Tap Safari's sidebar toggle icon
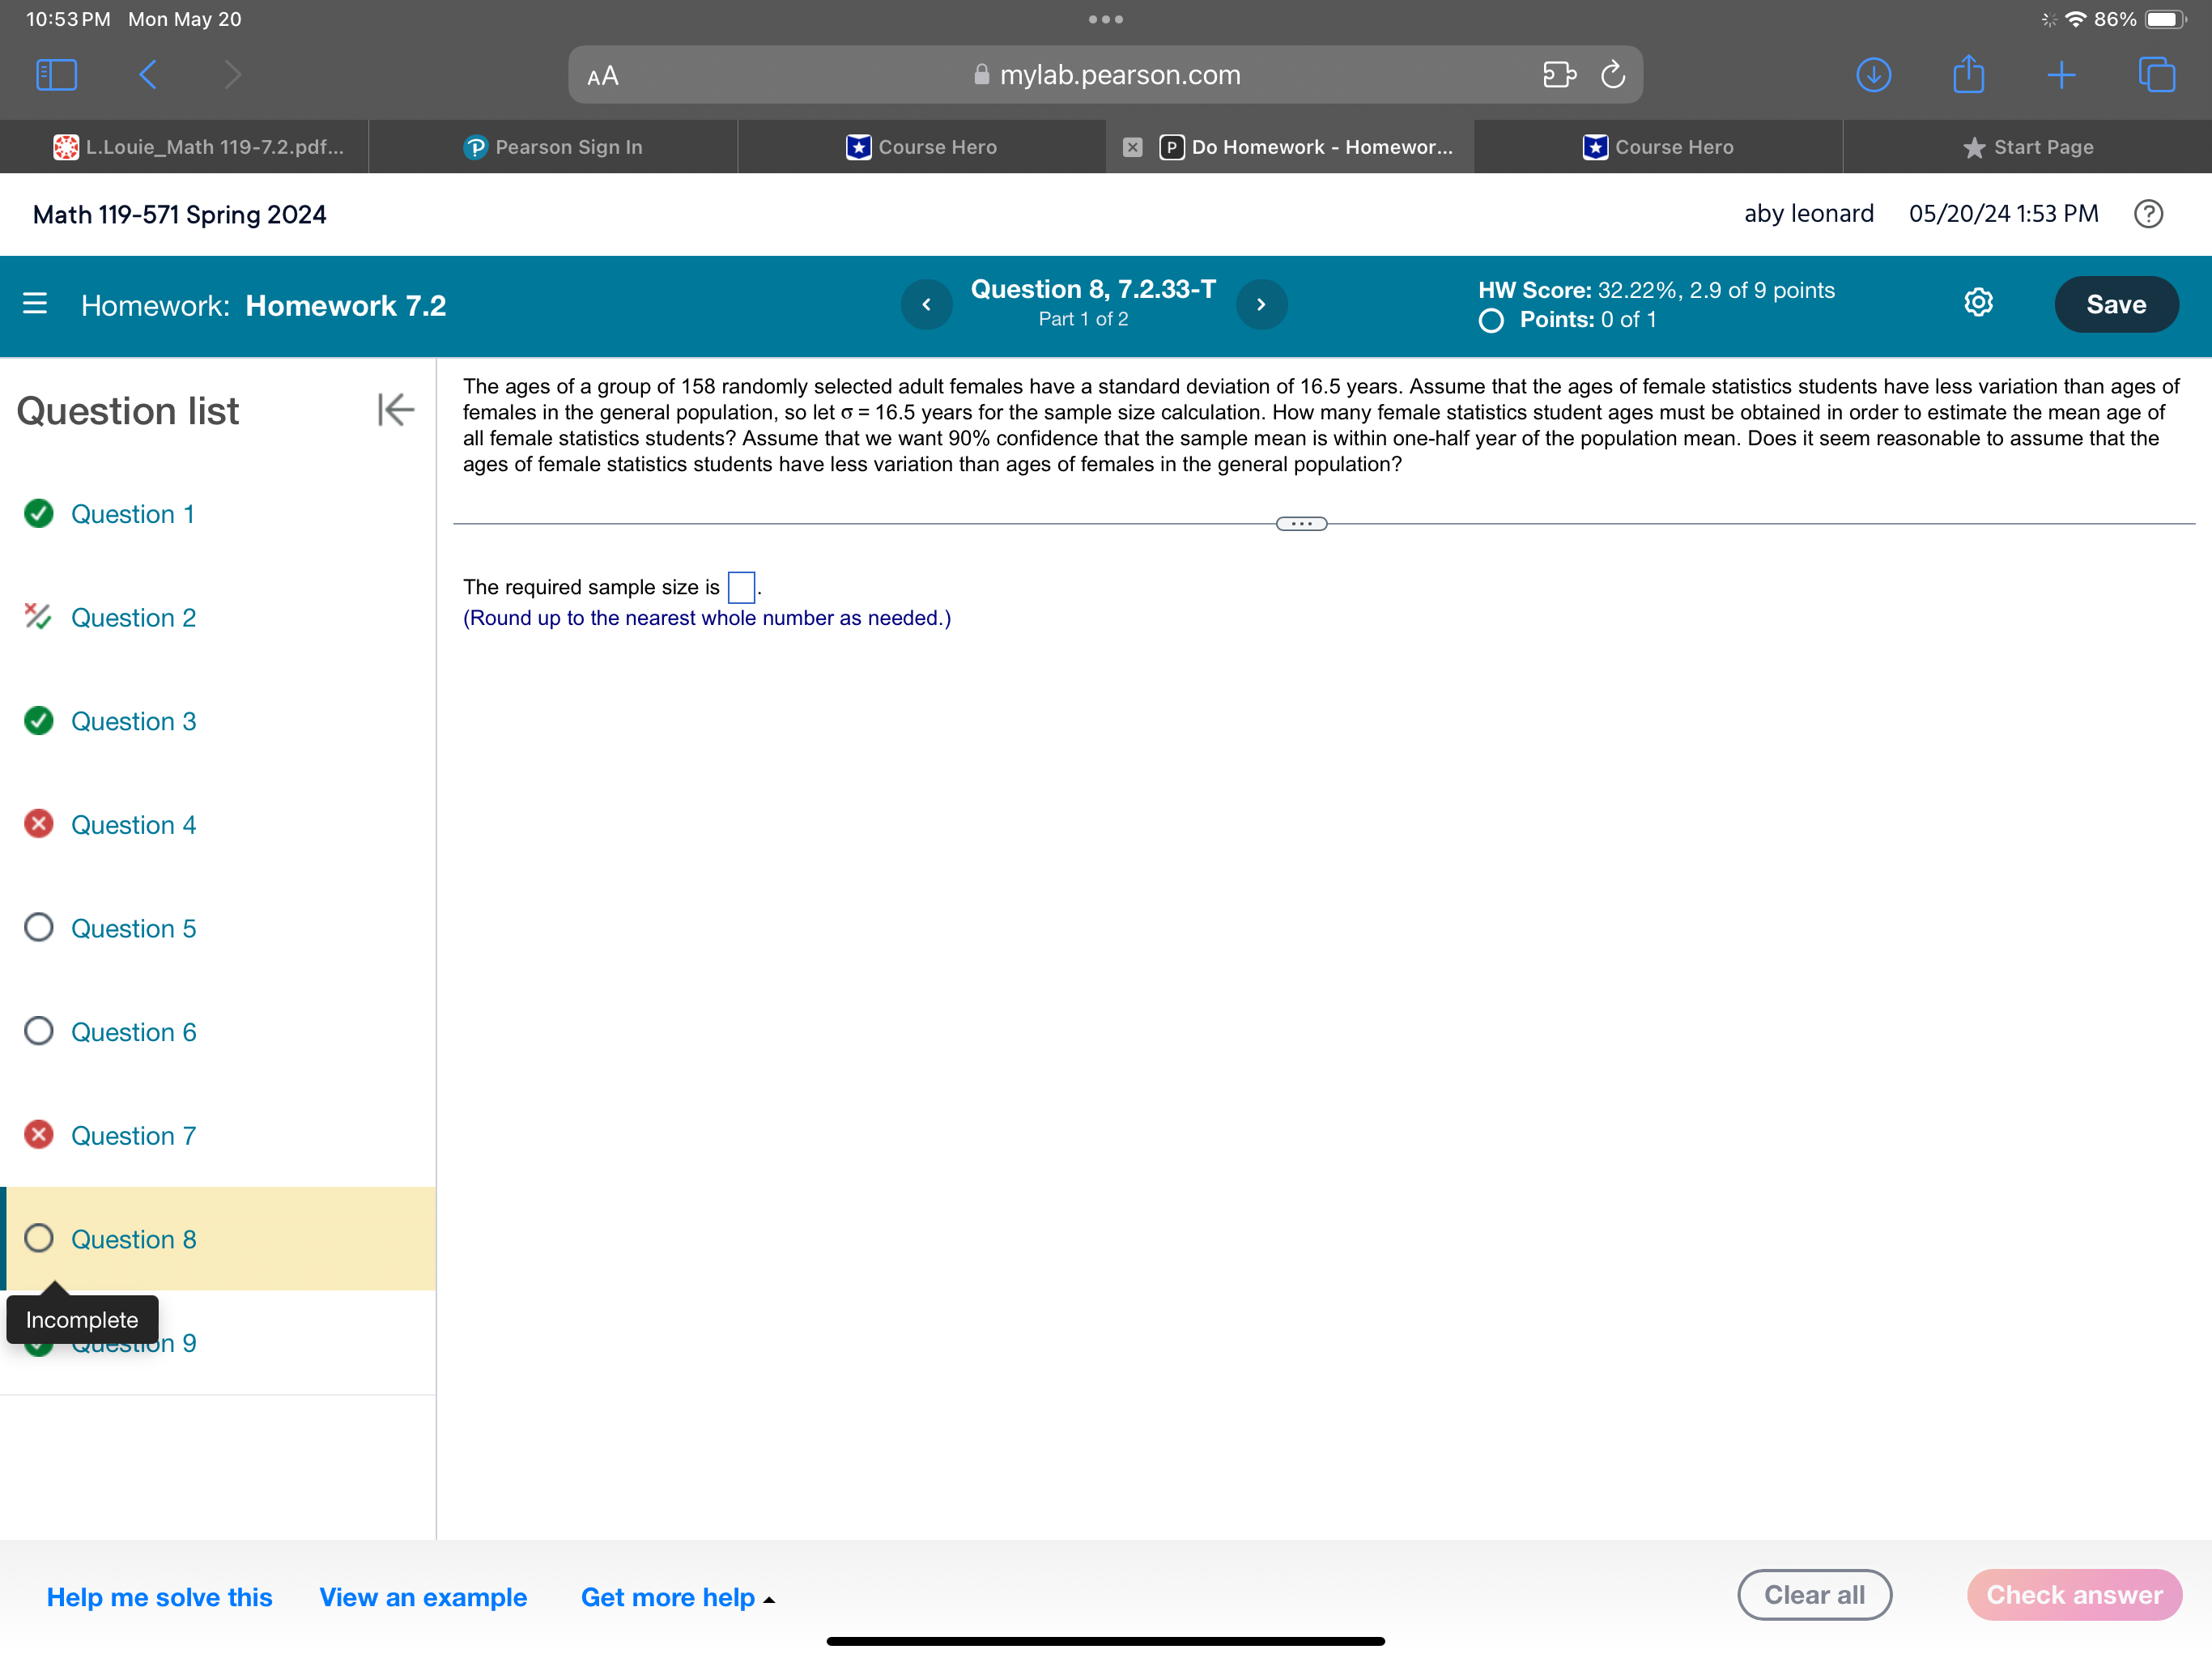 (56, 75)
